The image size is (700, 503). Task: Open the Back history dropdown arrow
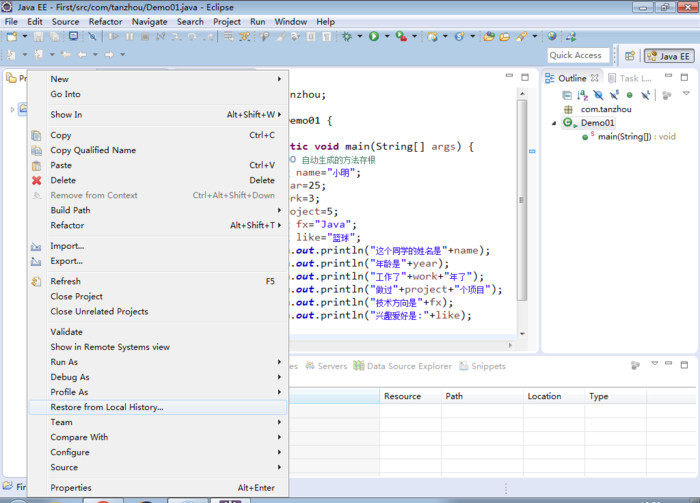pyautogui.click(x=95, y=55)
